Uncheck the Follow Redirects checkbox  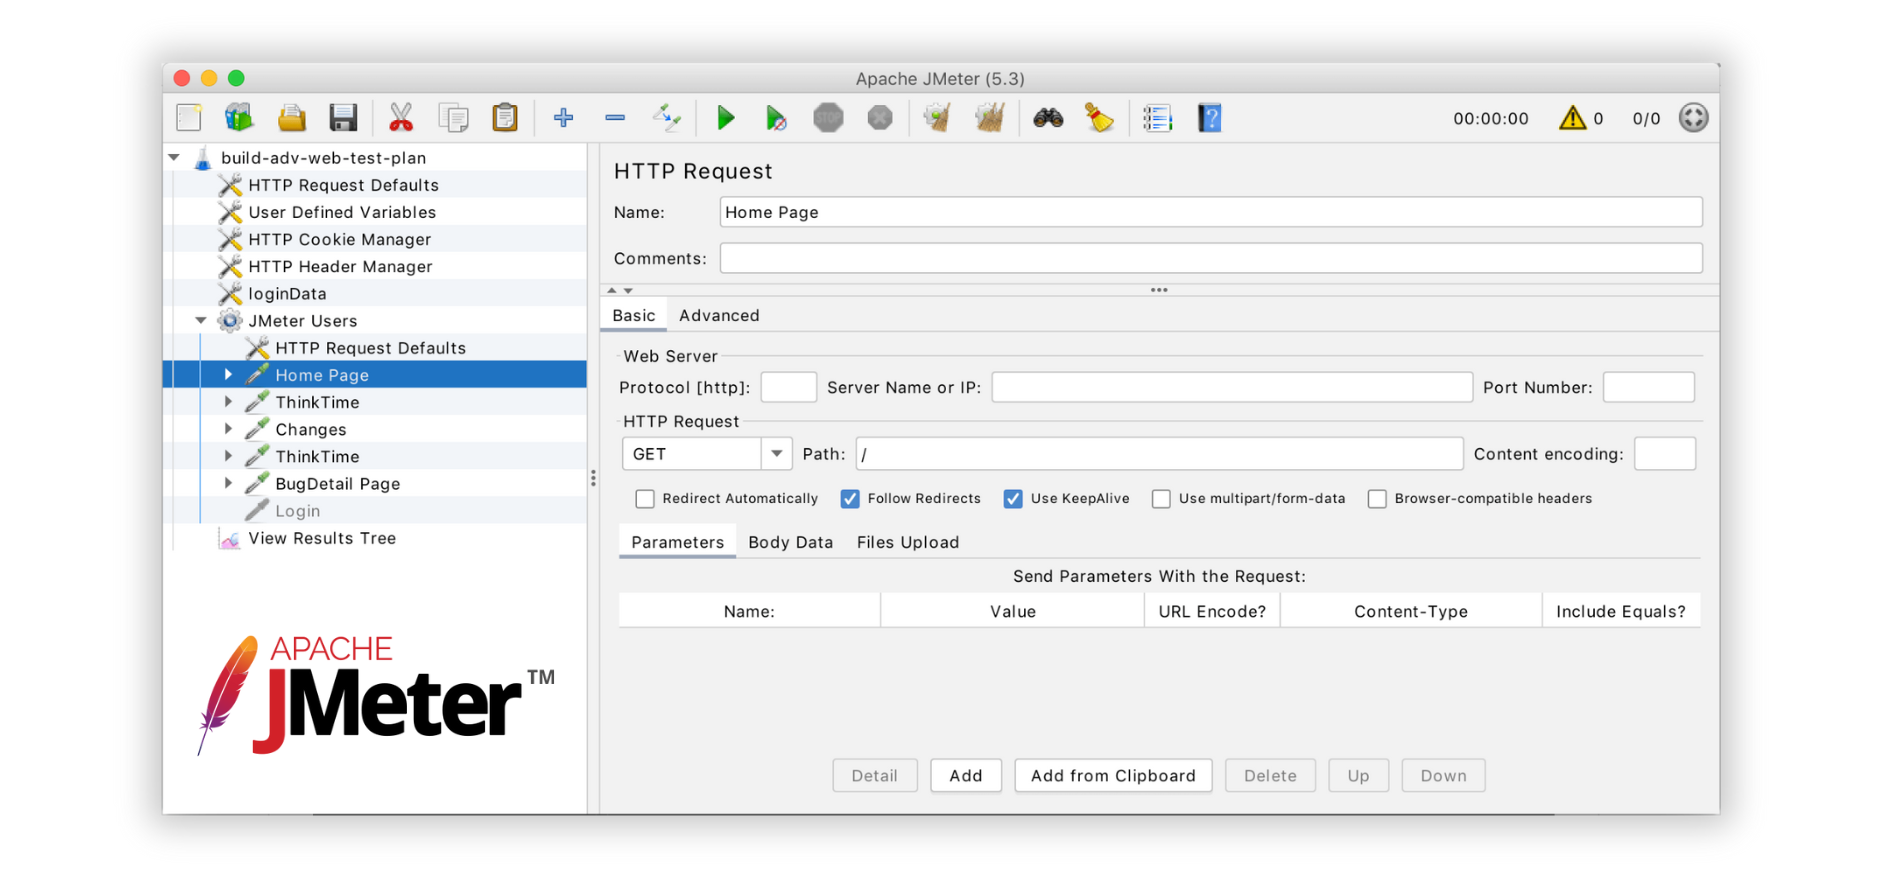(x=850, y=499)
